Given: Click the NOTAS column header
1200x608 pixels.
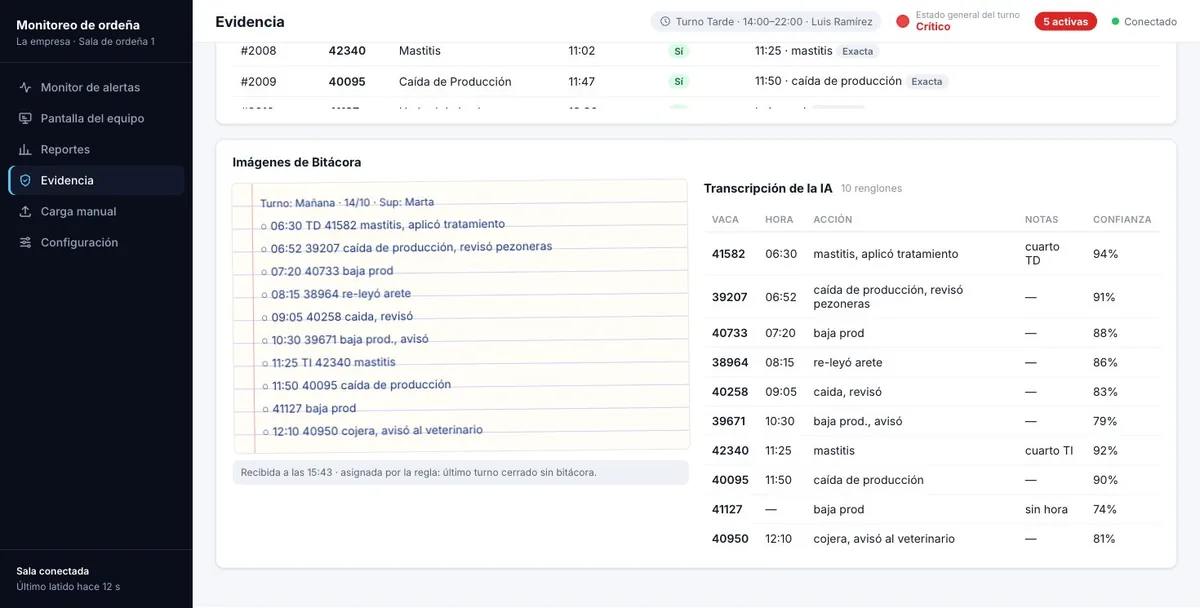Looking at the screenshot, I should click(1041, 220).
